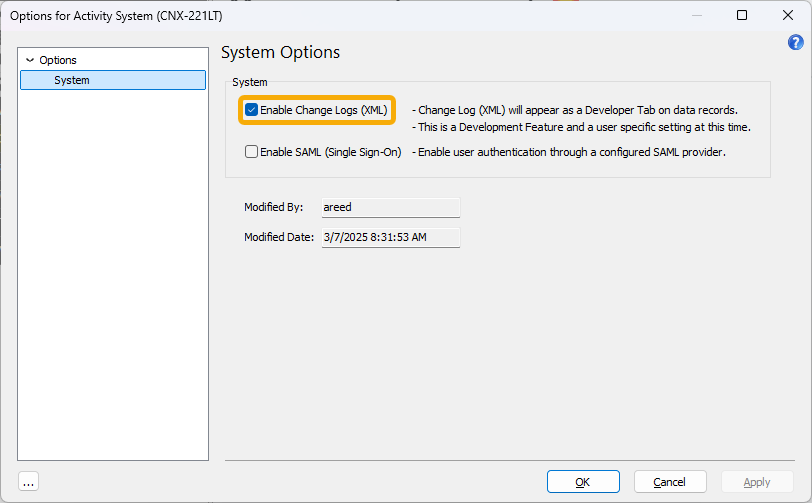The width and height of the screenshot is (812, 503).
Task: Select the Options root node label
Action: pos(58,60)
